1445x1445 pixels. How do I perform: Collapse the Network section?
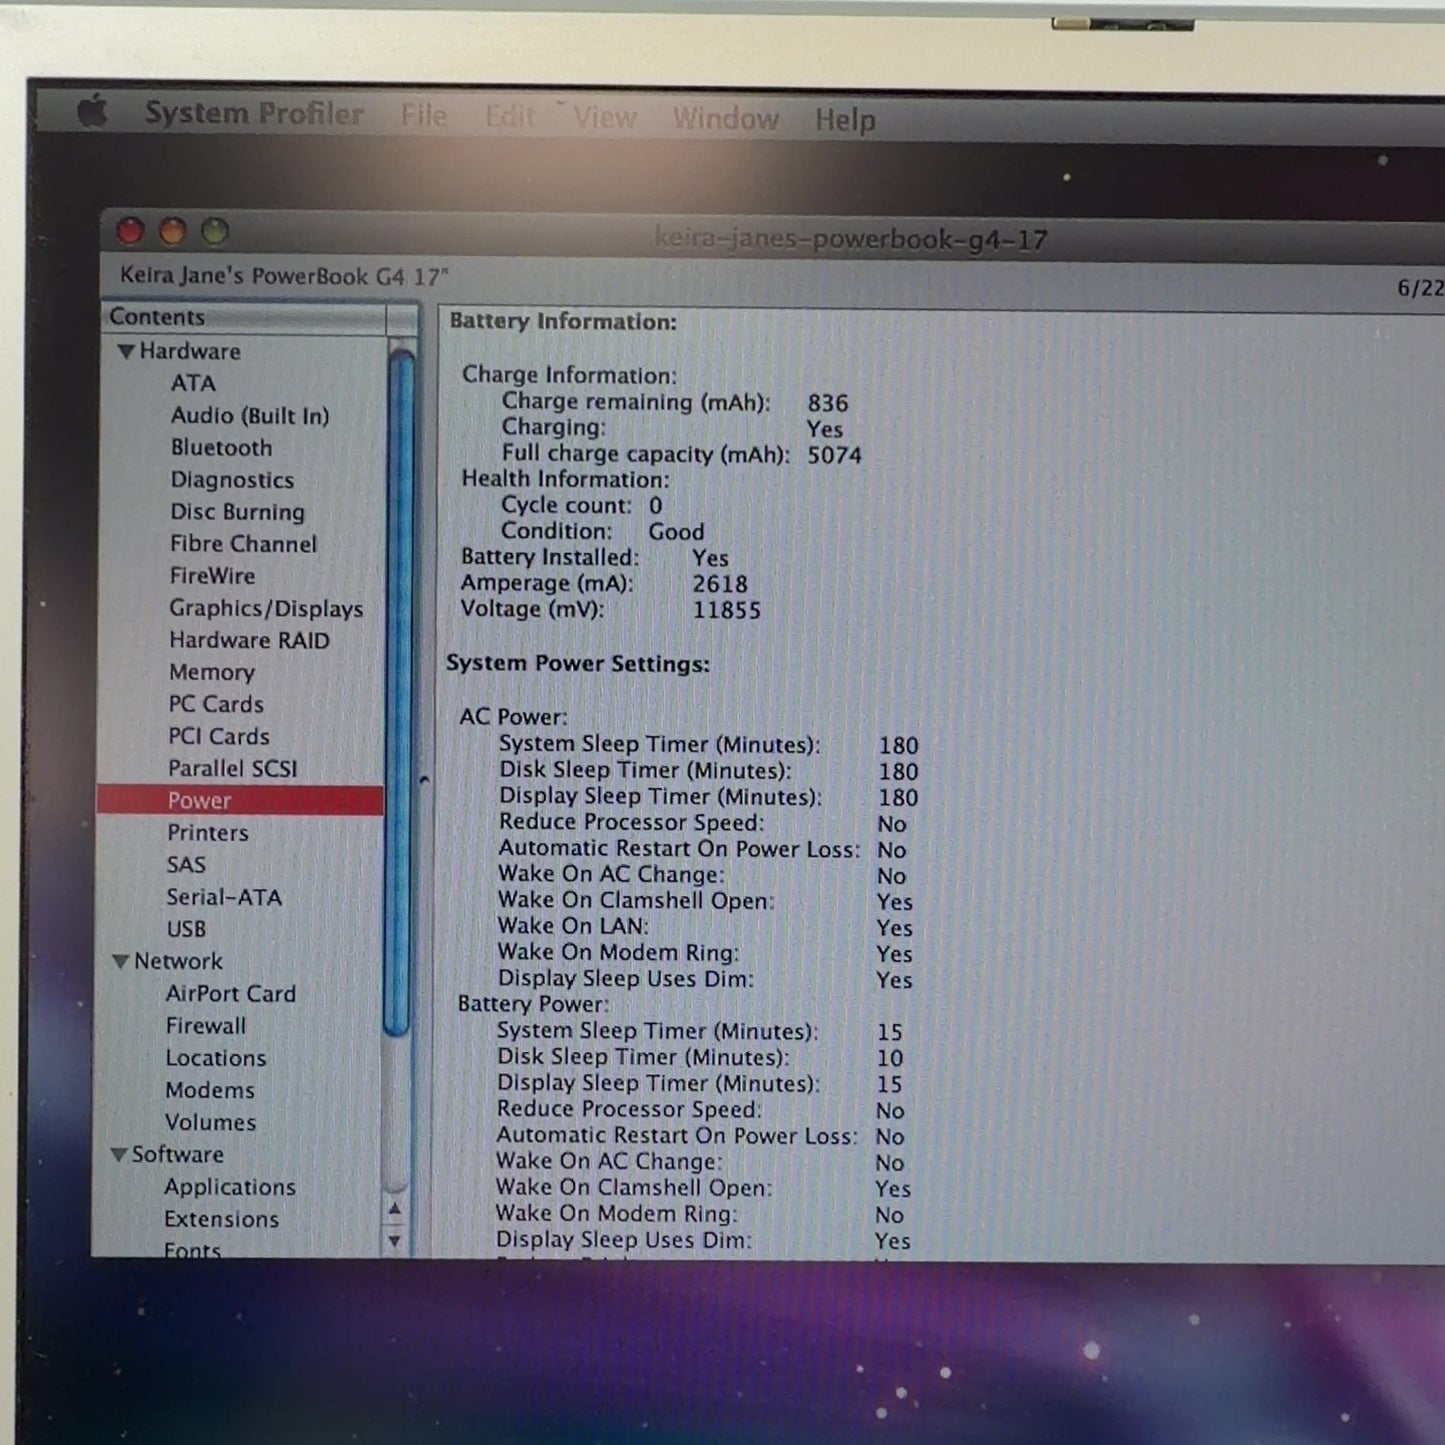pyautogui.click(x=121, y=961)
